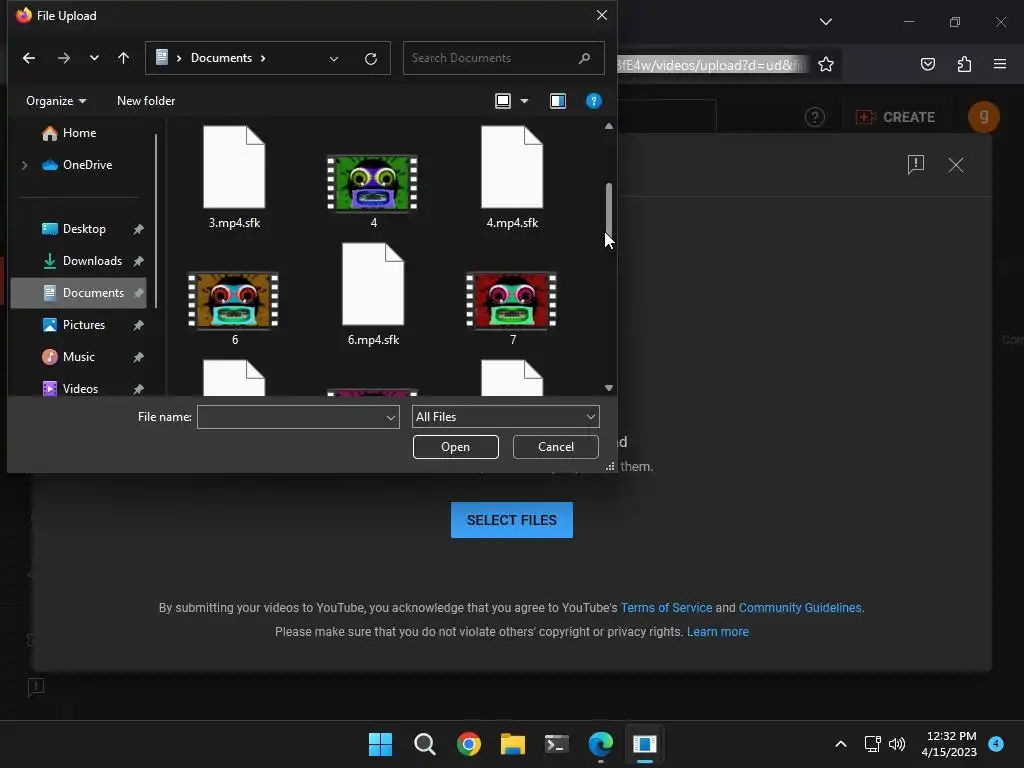The width and height of the screenshot is (1024, 768).
Task: Select Documents in the sidebar
Action: [78, 293]
